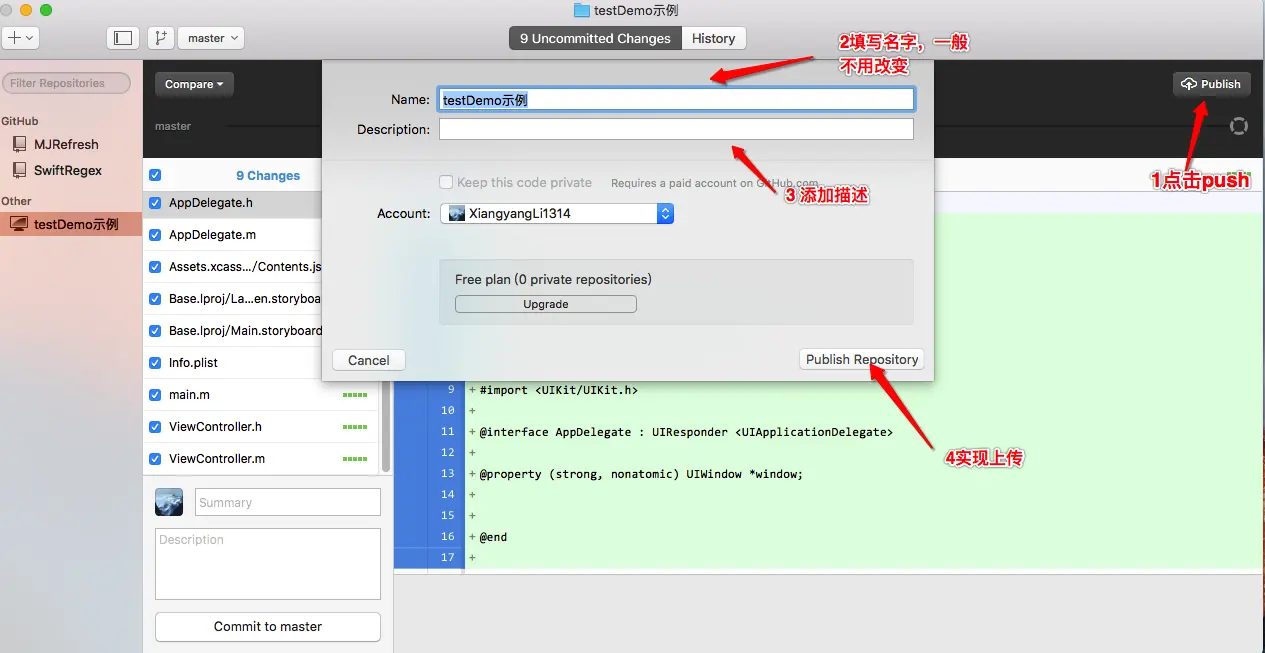Click the testDemo示例 computer icon
The height and width of the screenshot is (653, 1265).
(x=18, y=224)
